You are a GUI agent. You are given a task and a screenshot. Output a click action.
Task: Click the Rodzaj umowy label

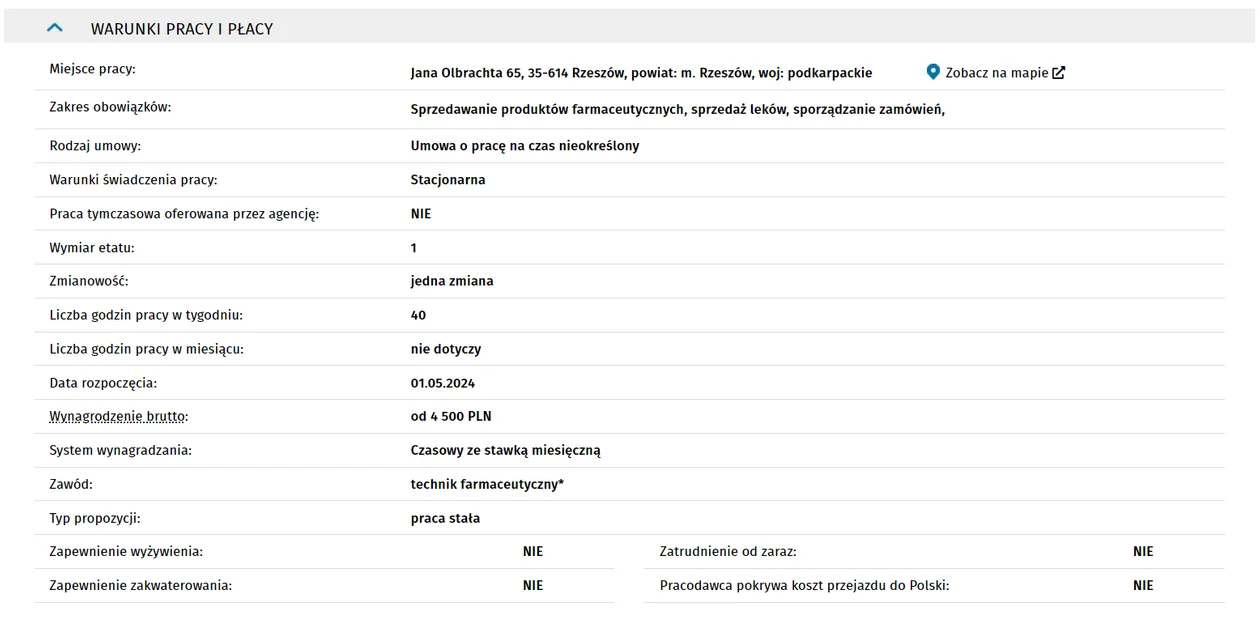click(x=95, y=146)
